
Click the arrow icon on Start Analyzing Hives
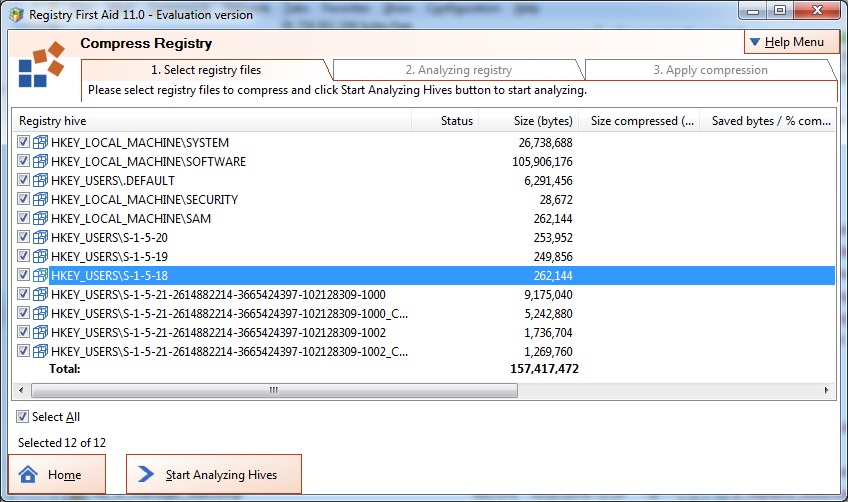tap(145, 474)
